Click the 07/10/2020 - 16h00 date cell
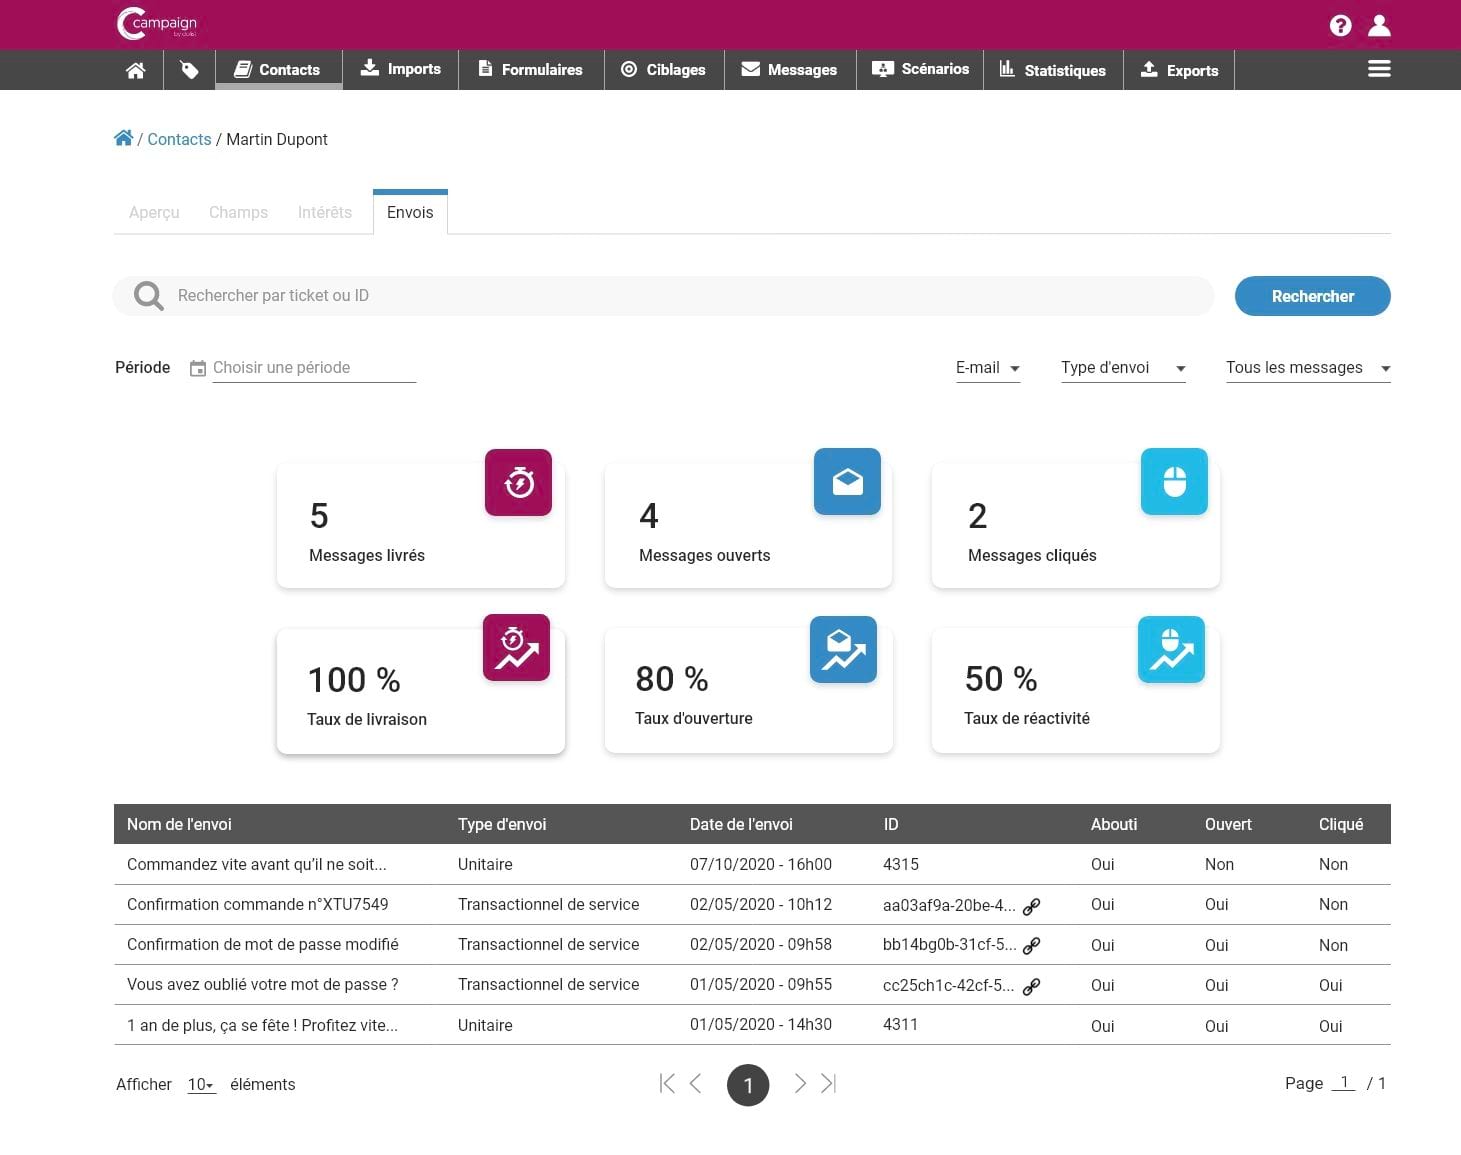1461x1155 pixels. point(761,864)
